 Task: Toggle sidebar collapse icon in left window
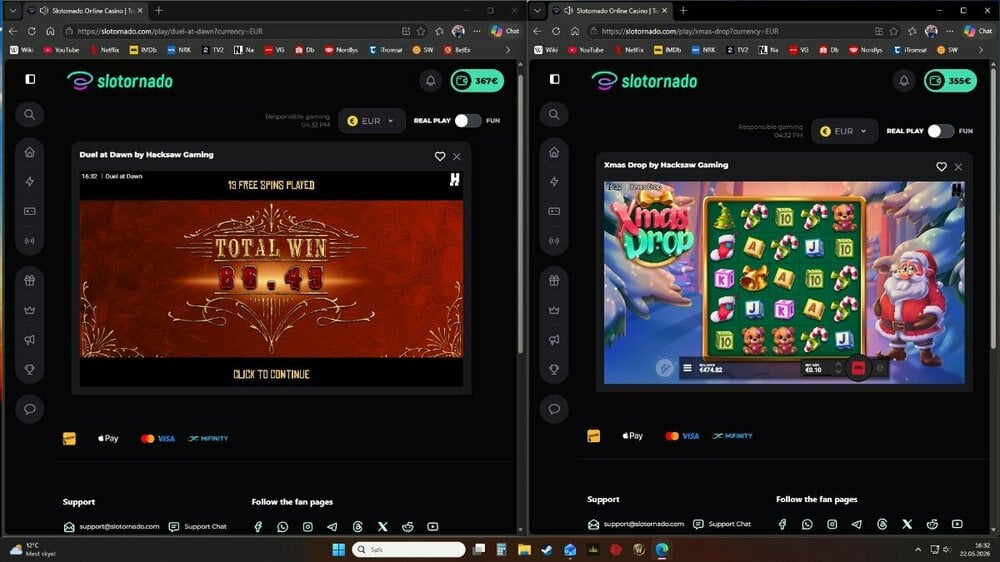pyautogui.click(x=30, y=79)
